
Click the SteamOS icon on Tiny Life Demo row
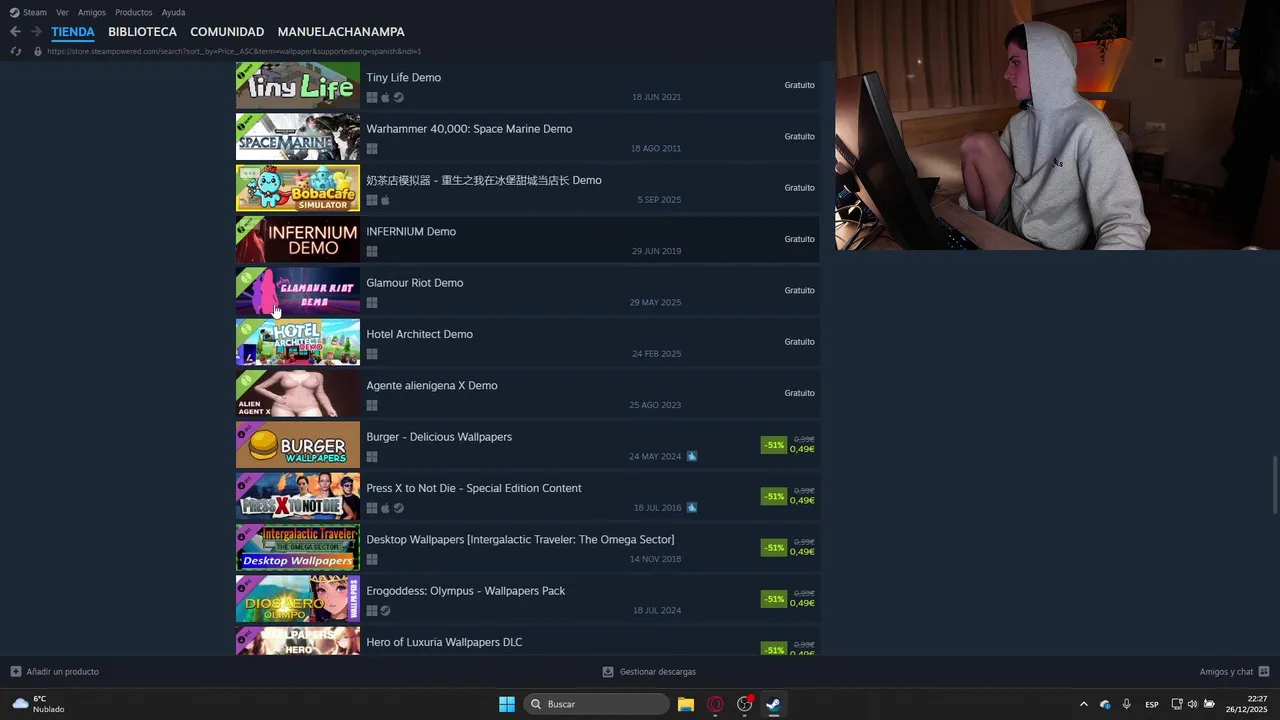tap(398, 97)
